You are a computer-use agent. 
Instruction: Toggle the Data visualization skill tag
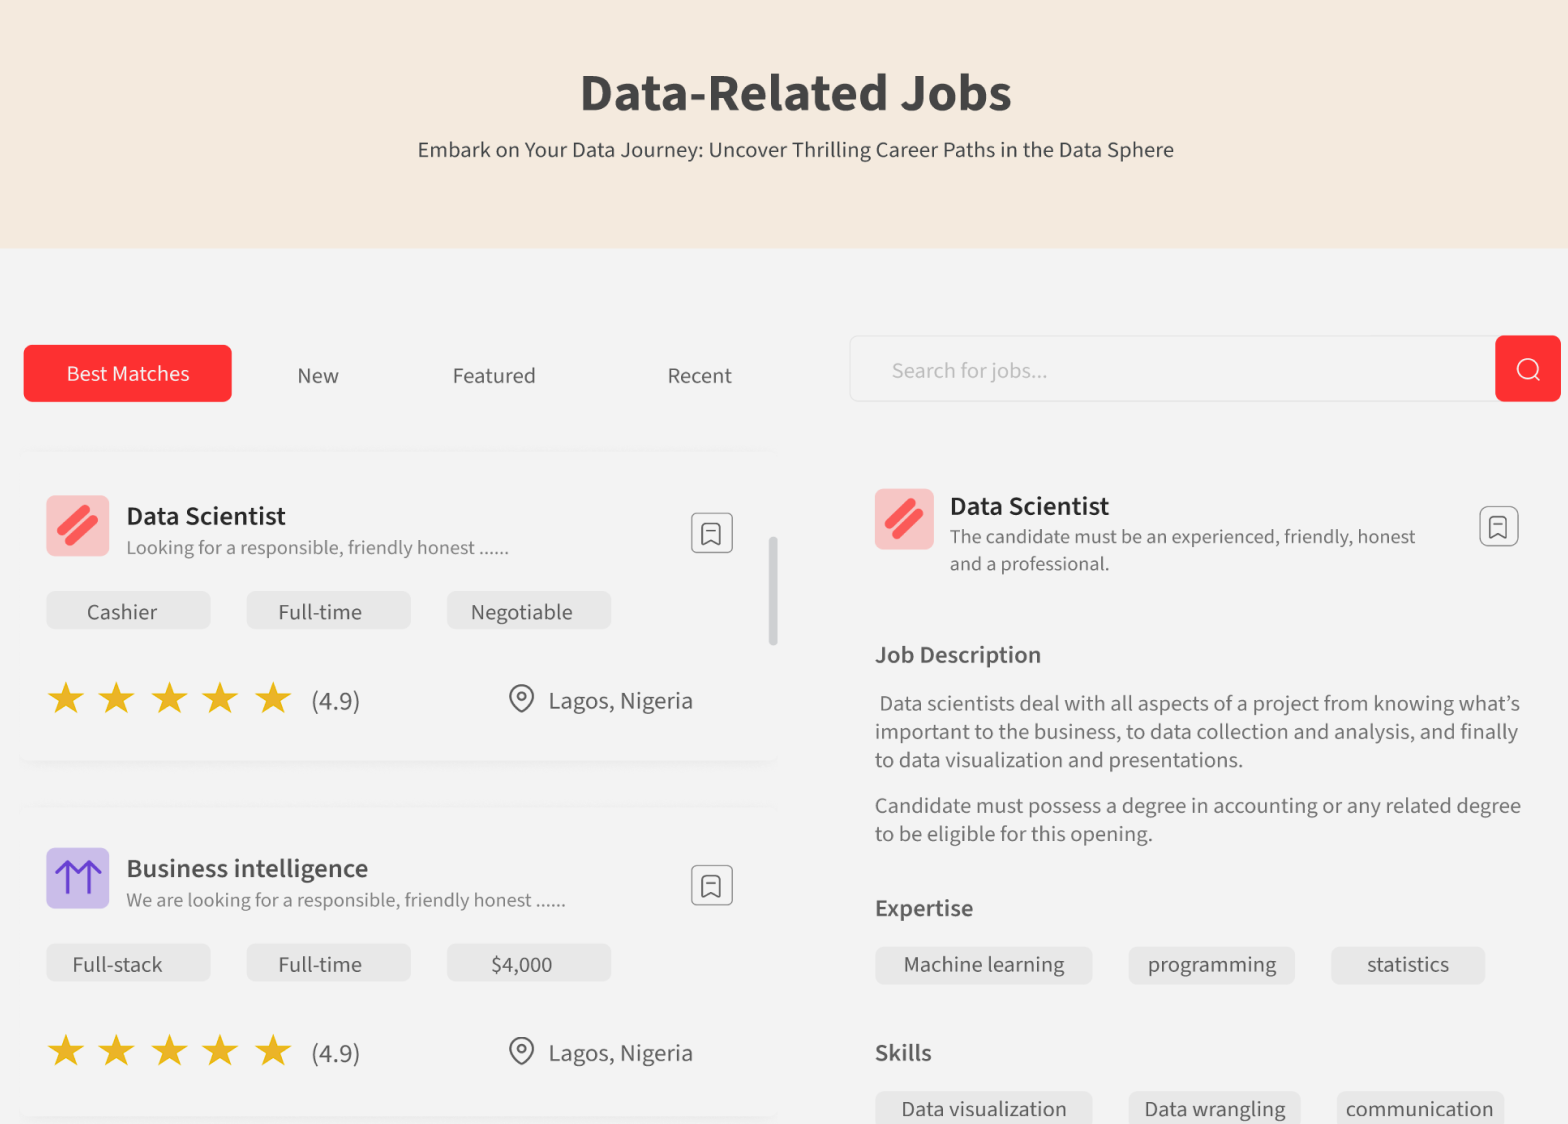coord(983,1108)
